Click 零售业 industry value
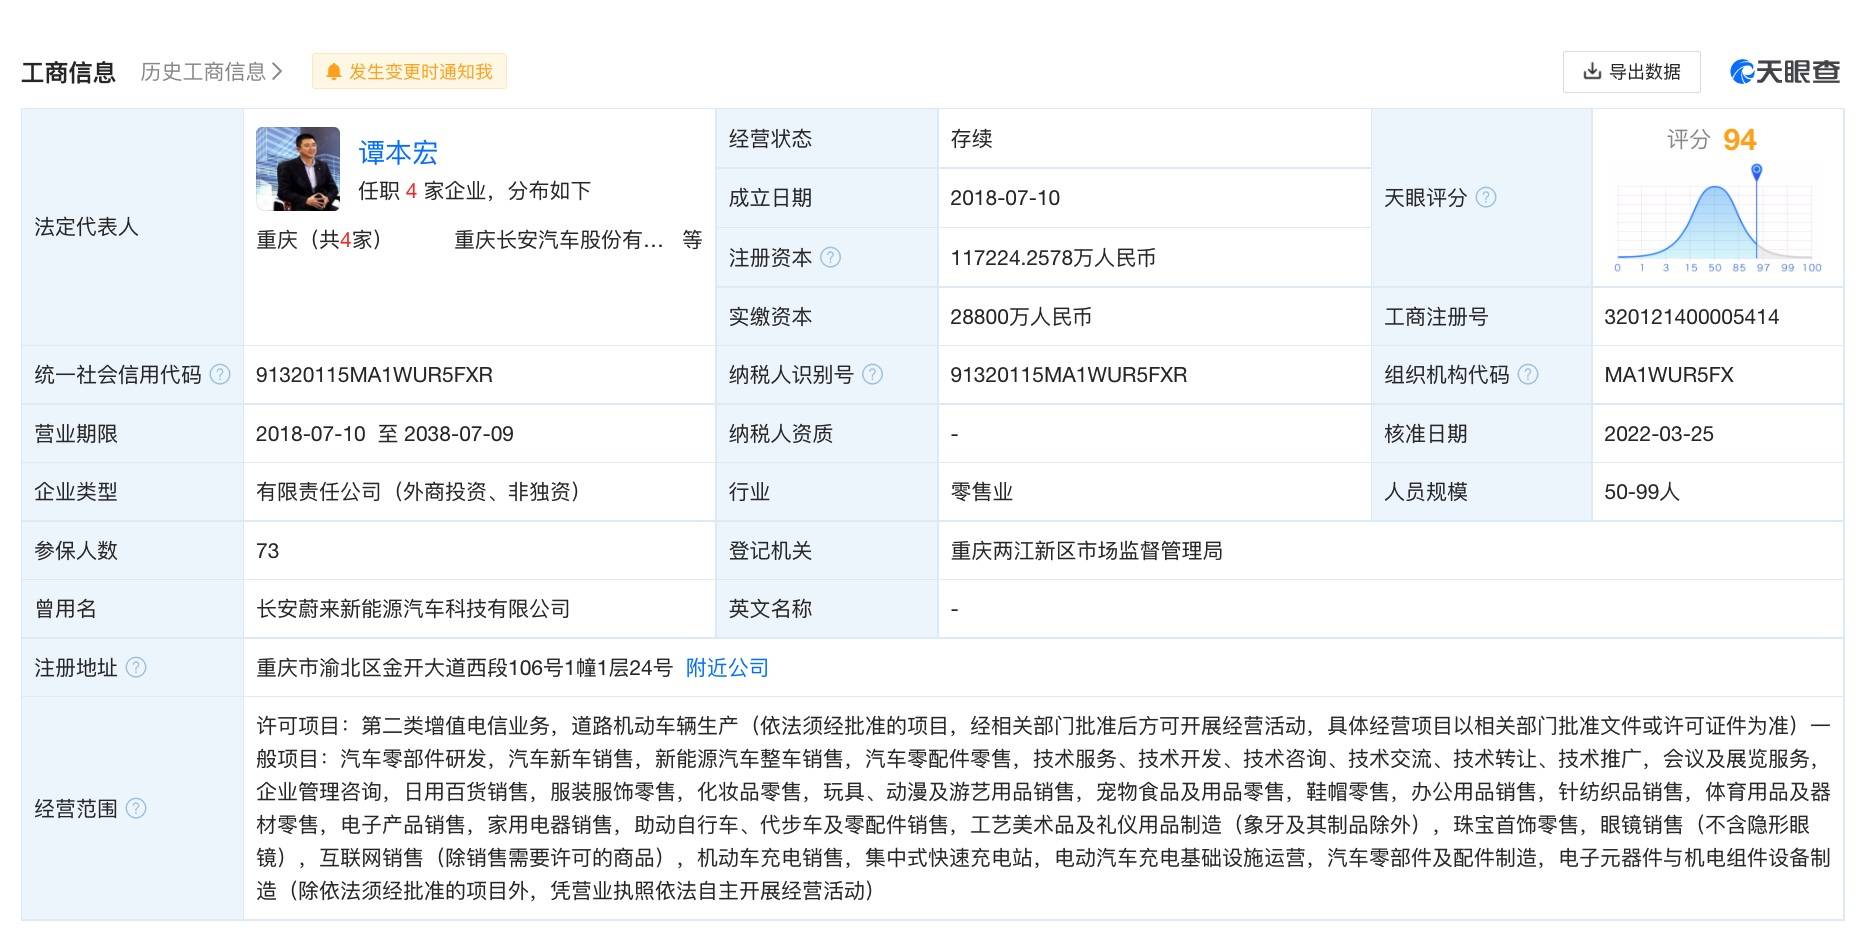 982,492
